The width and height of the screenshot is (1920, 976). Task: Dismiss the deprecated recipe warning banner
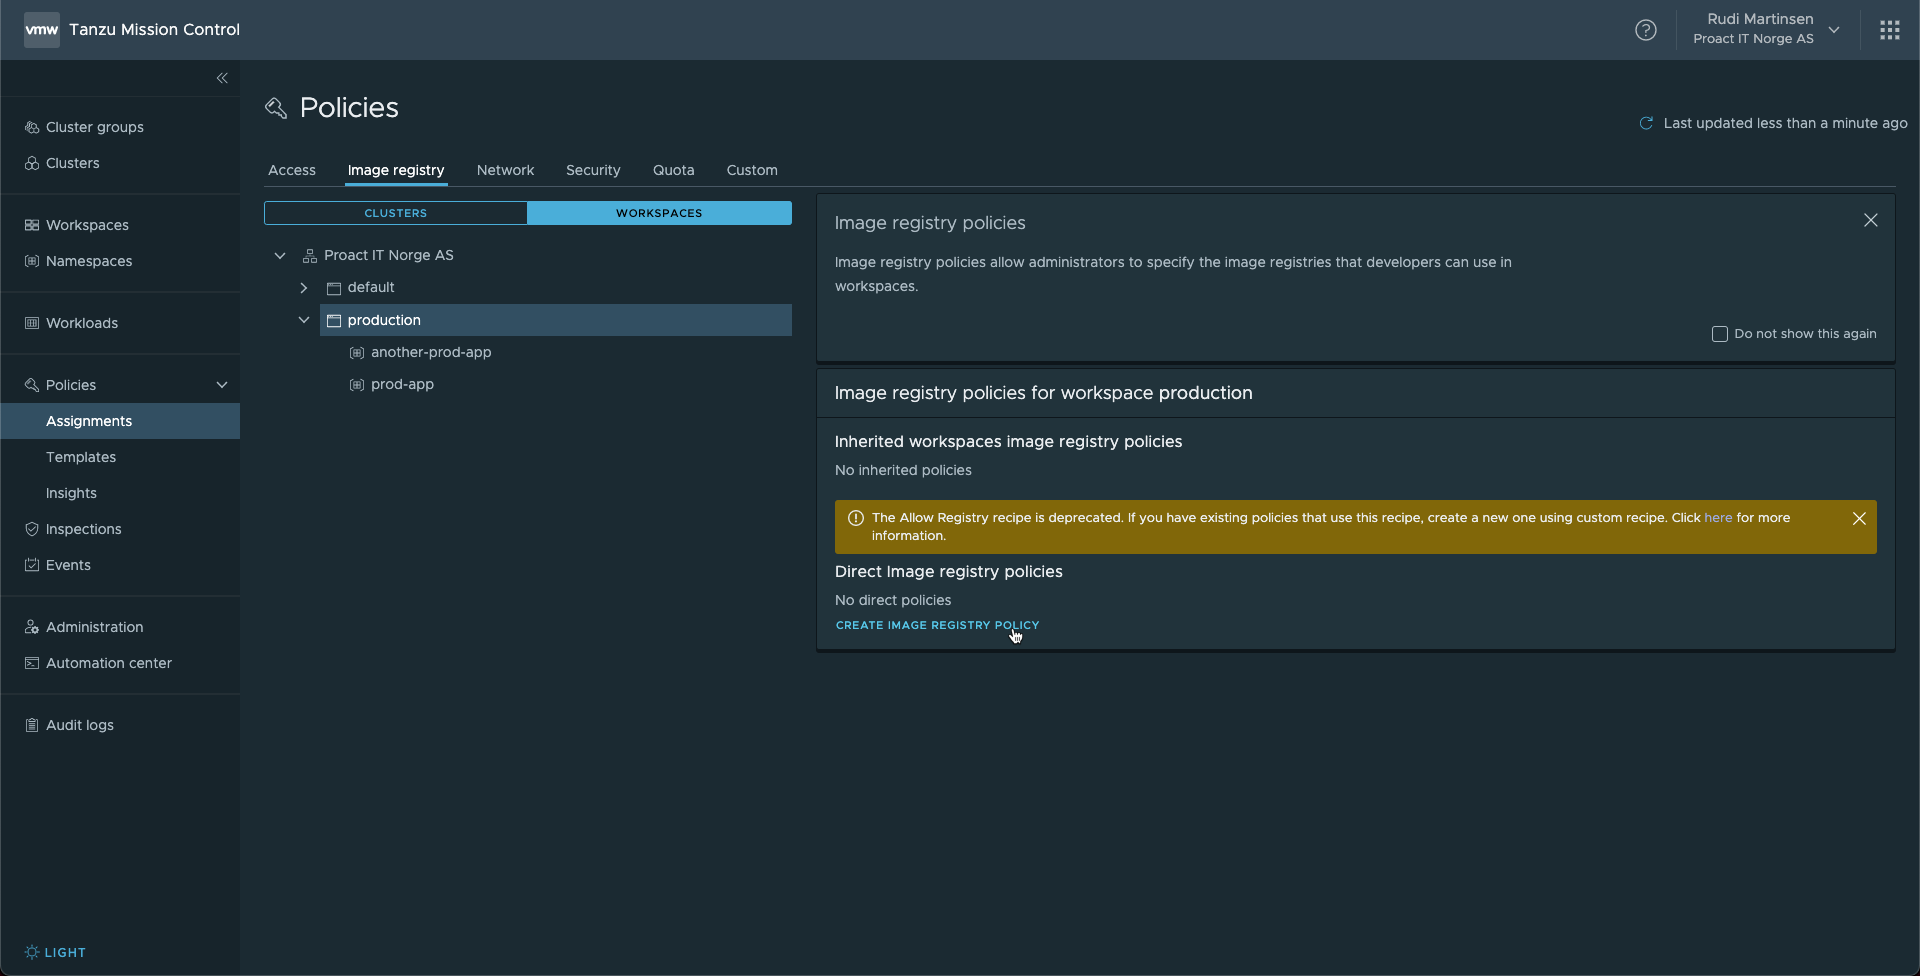click(1859, 518)
